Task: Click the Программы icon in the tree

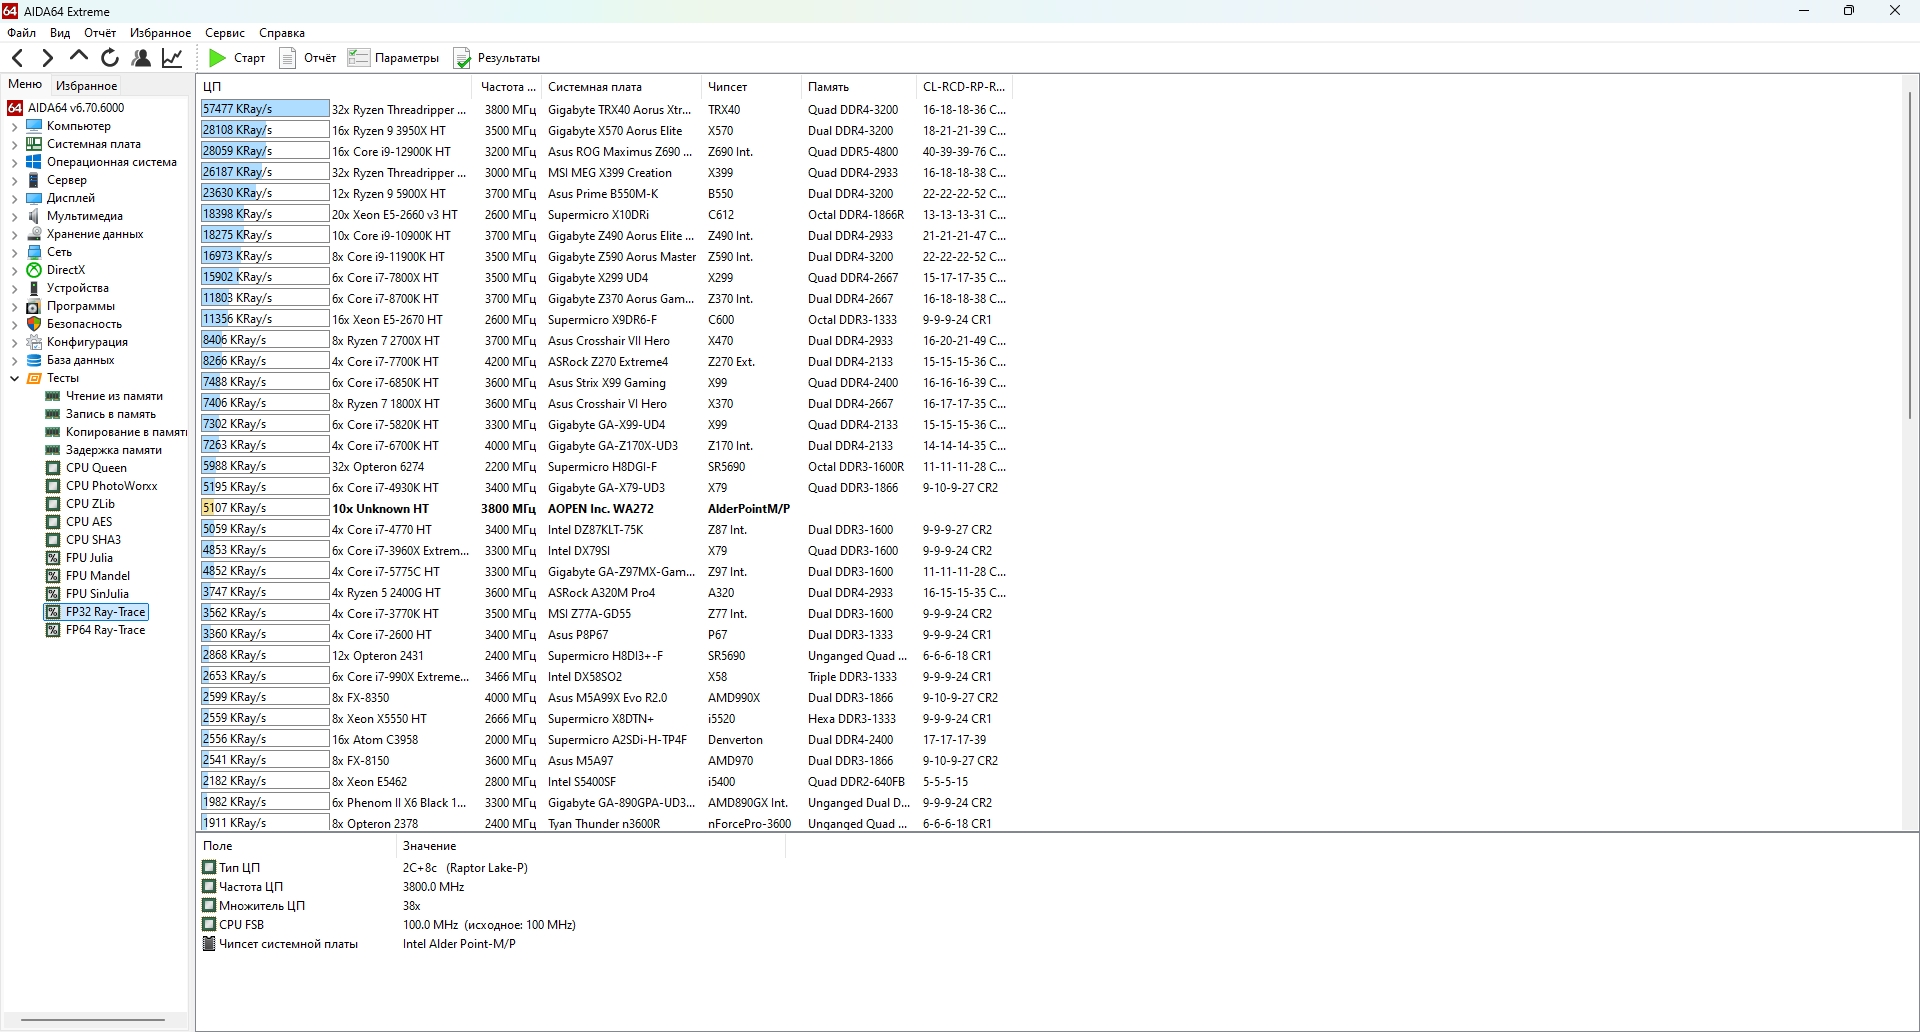Action: point(34,306)
